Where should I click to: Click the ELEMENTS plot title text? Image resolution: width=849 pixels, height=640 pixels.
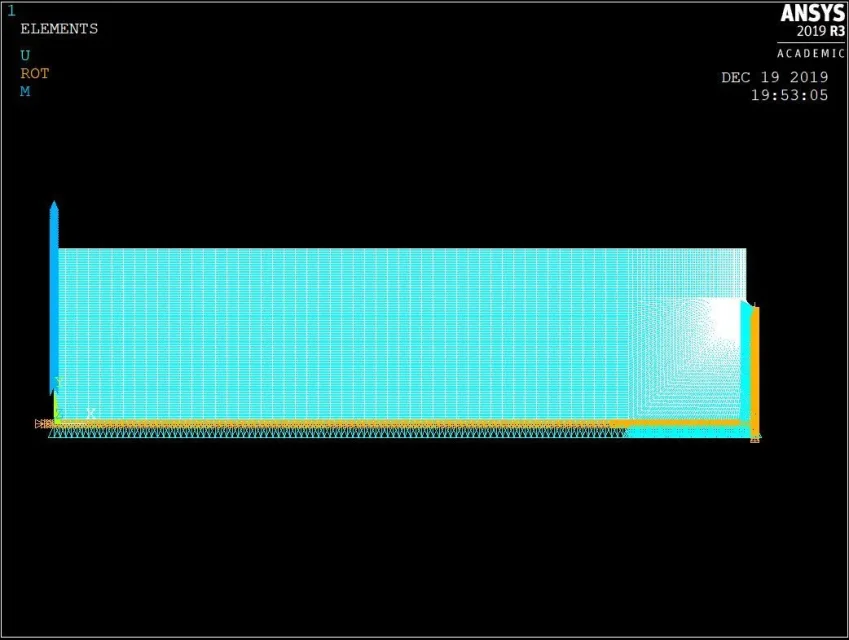pyautogui.click(x=59, y=29)
